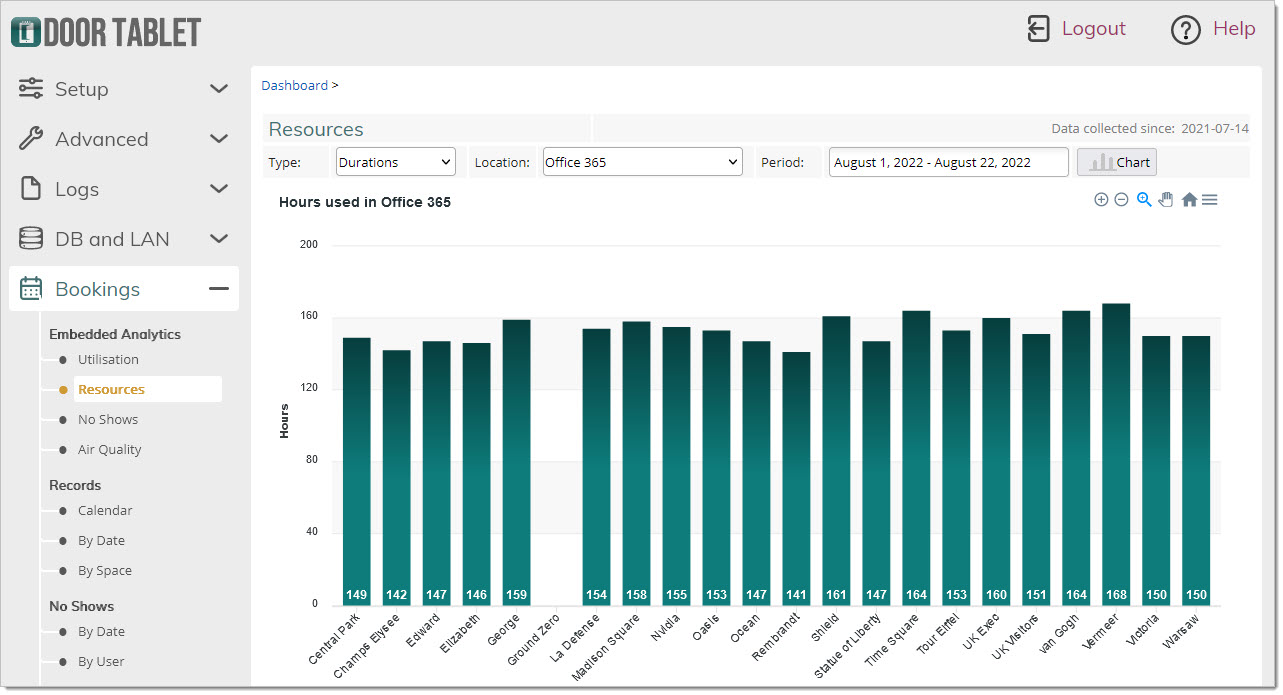1283x695 pixels.
Task: Select the chart selection zoom magnifier tool
Action: coord(1144,200)
